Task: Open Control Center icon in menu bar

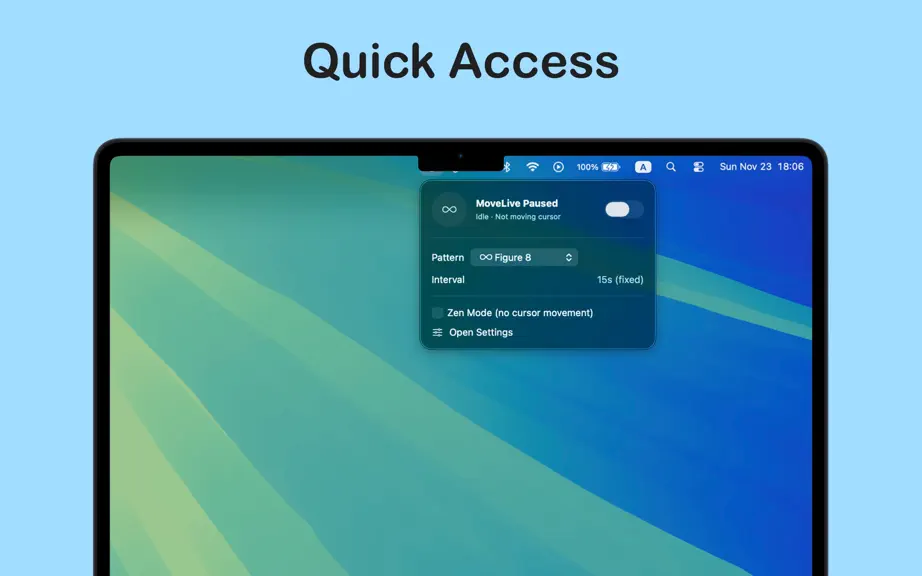Action: tap(699, 167)
